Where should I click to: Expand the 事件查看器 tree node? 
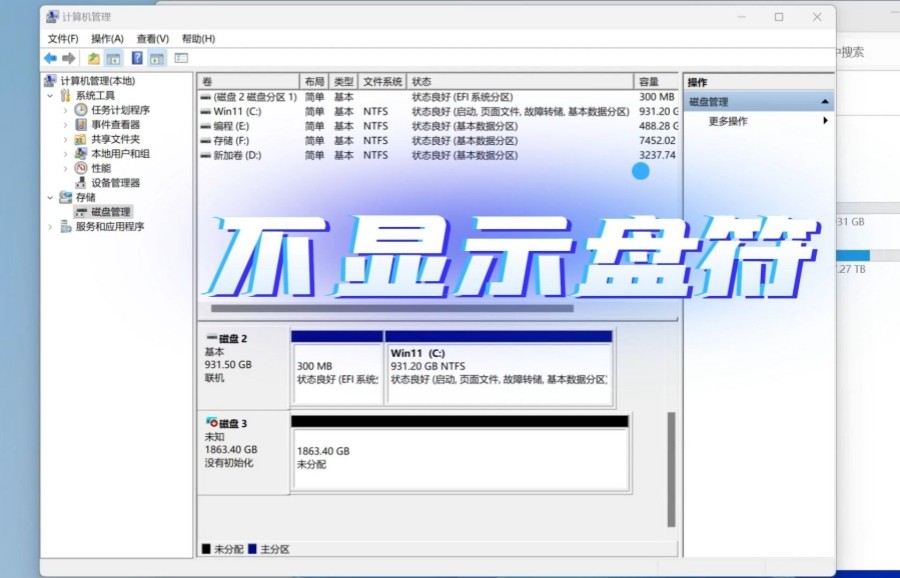point(65,125)
